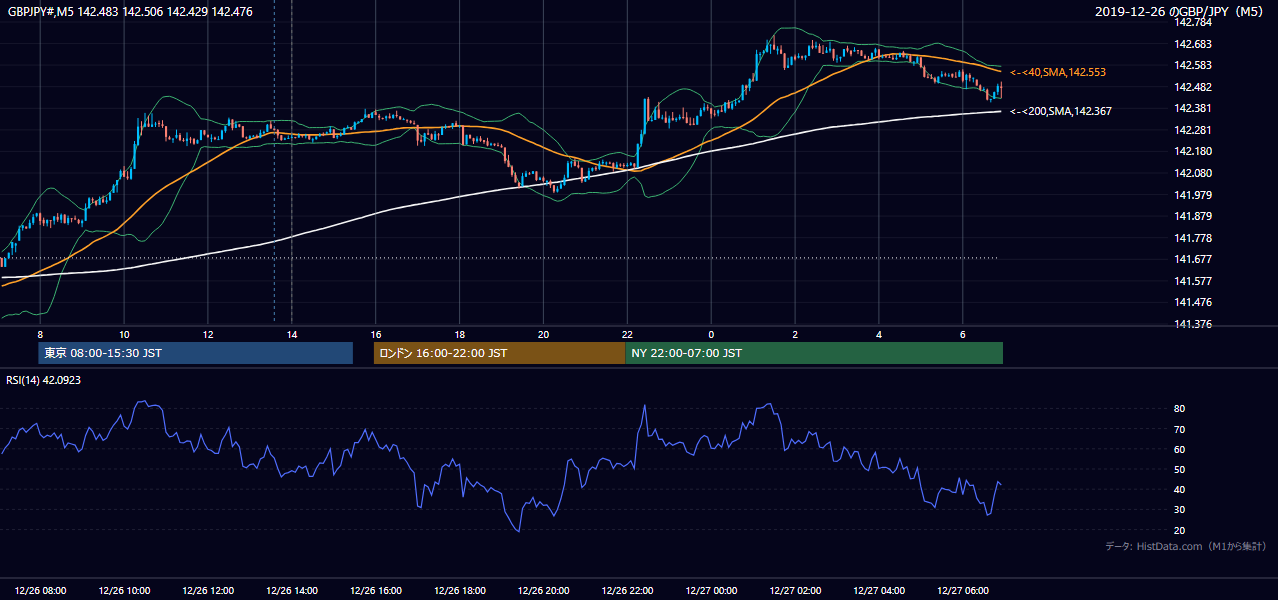The height and width of the screenshot is (600, 1278).
Task: Click price axis value 141.376
Action: 1191,325
